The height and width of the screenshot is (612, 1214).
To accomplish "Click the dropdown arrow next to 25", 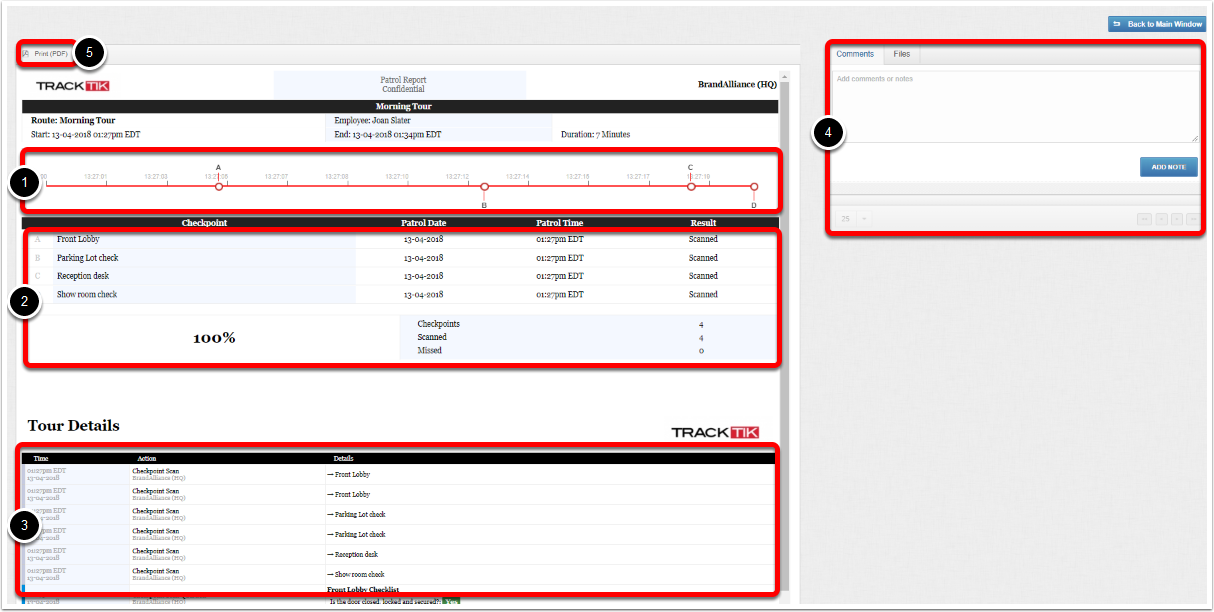I will [x=864, y=218].
